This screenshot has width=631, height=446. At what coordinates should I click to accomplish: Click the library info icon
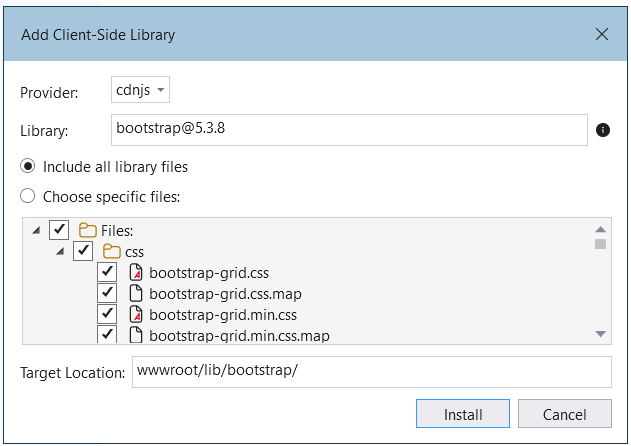coord(602,130)
